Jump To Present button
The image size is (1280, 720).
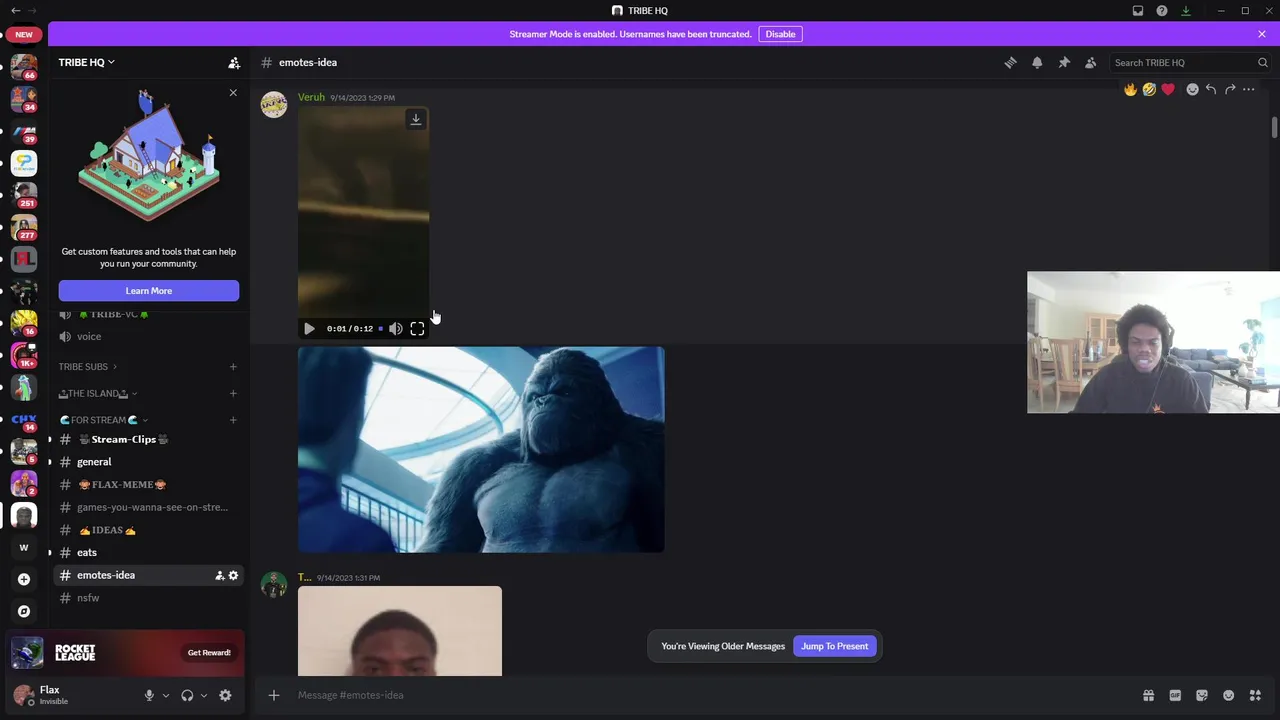pyautogui.click(x=834, y=646)
